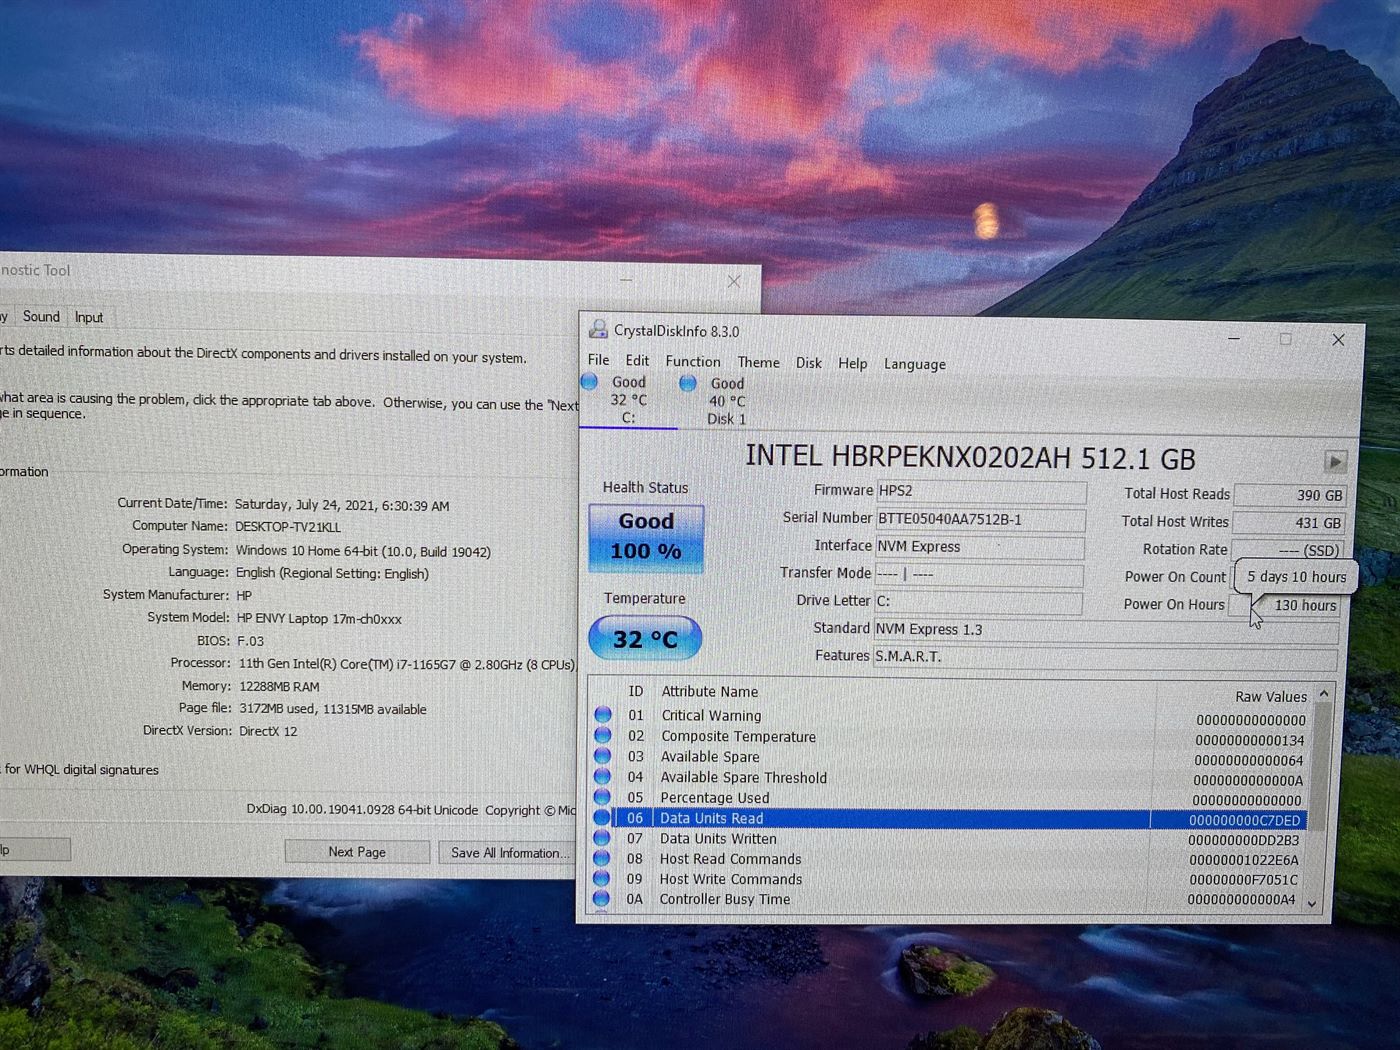The height and width of the screenshot is (1050, 1400).
Task: Select the Available Spare Threshold row
Action: coord(950,779)
